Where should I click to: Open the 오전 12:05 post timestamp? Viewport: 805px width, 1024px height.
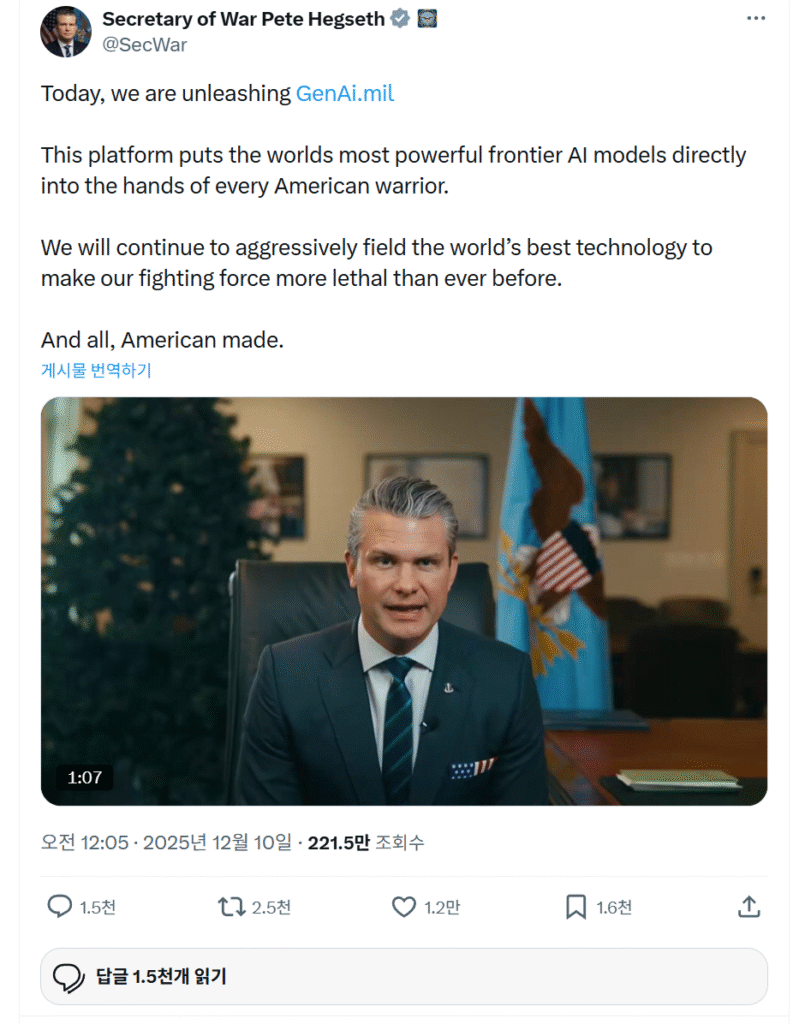pyautogui.click(x=85, y=843)
